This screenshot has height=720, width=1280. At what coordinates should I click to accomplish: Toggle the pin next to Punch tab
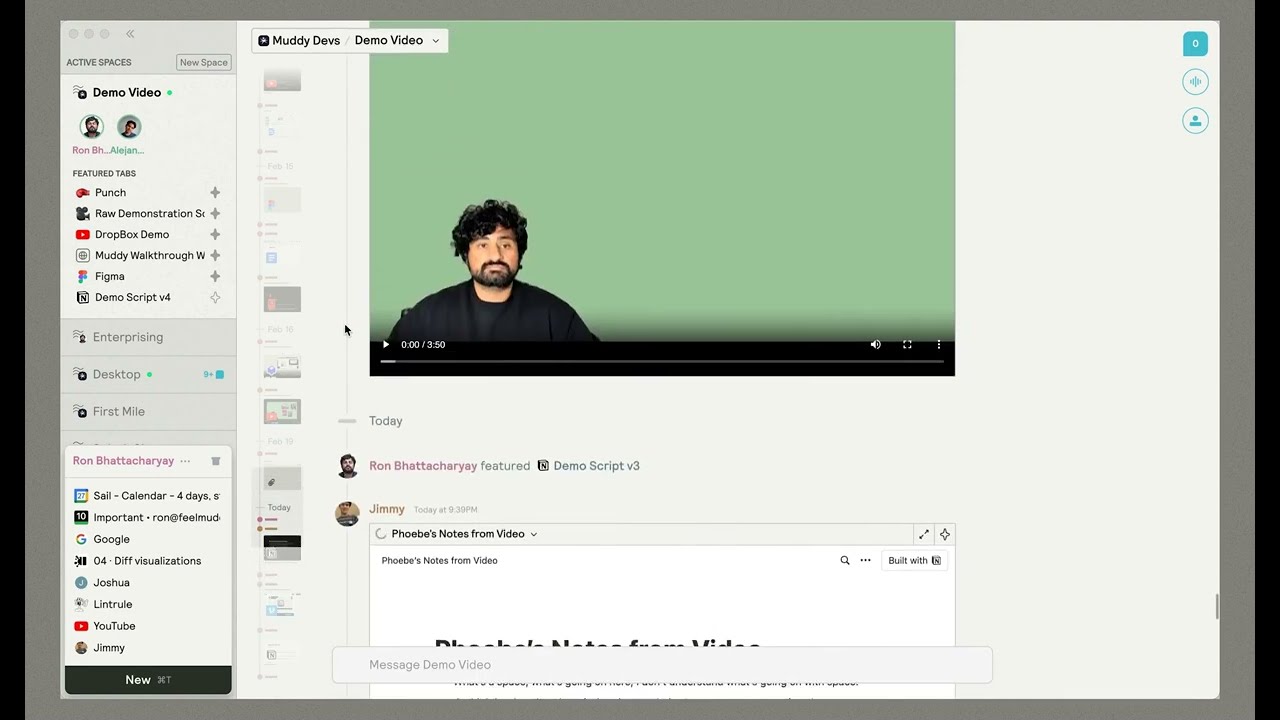click(215, 193)
